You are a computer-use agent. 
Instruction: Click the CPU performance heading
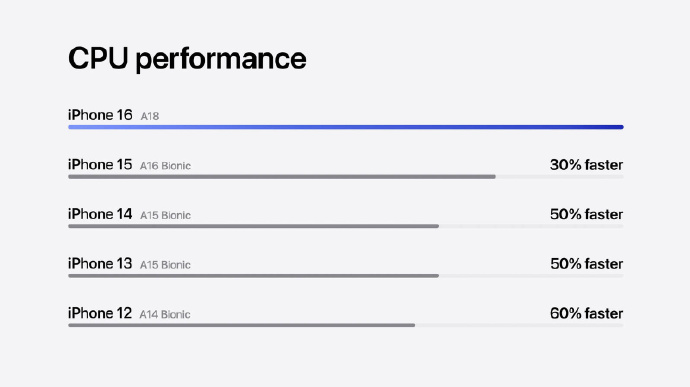187,59
